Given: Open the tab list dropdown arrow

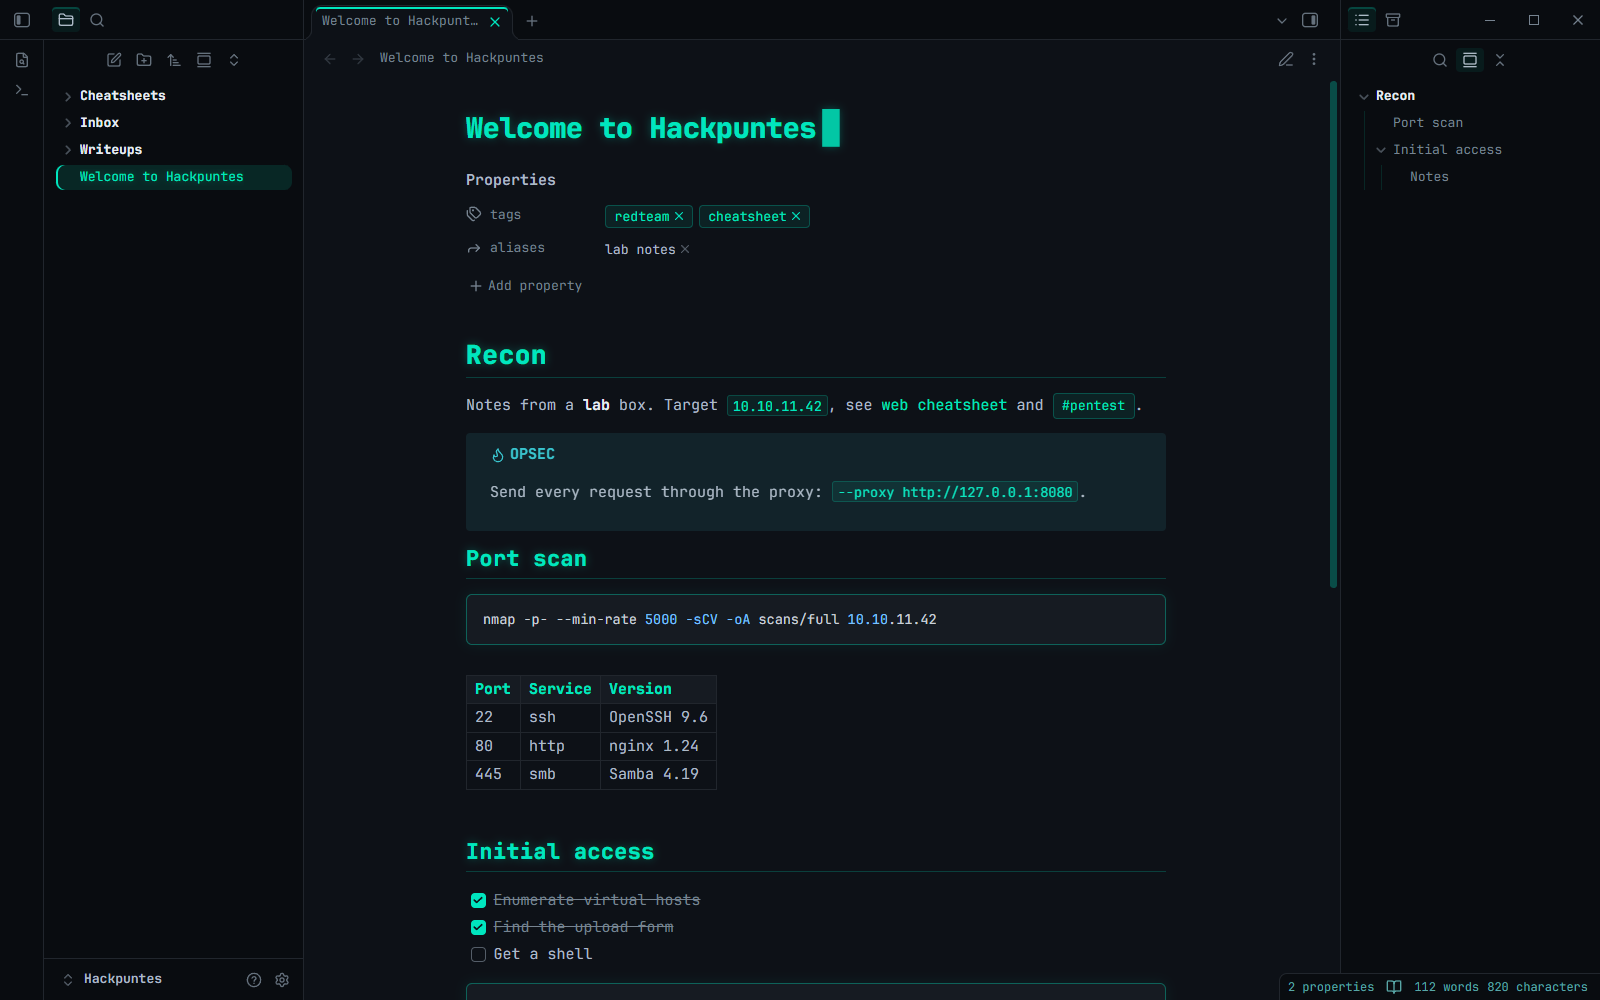Looking at the screenshot, I should click(1282, 20).
